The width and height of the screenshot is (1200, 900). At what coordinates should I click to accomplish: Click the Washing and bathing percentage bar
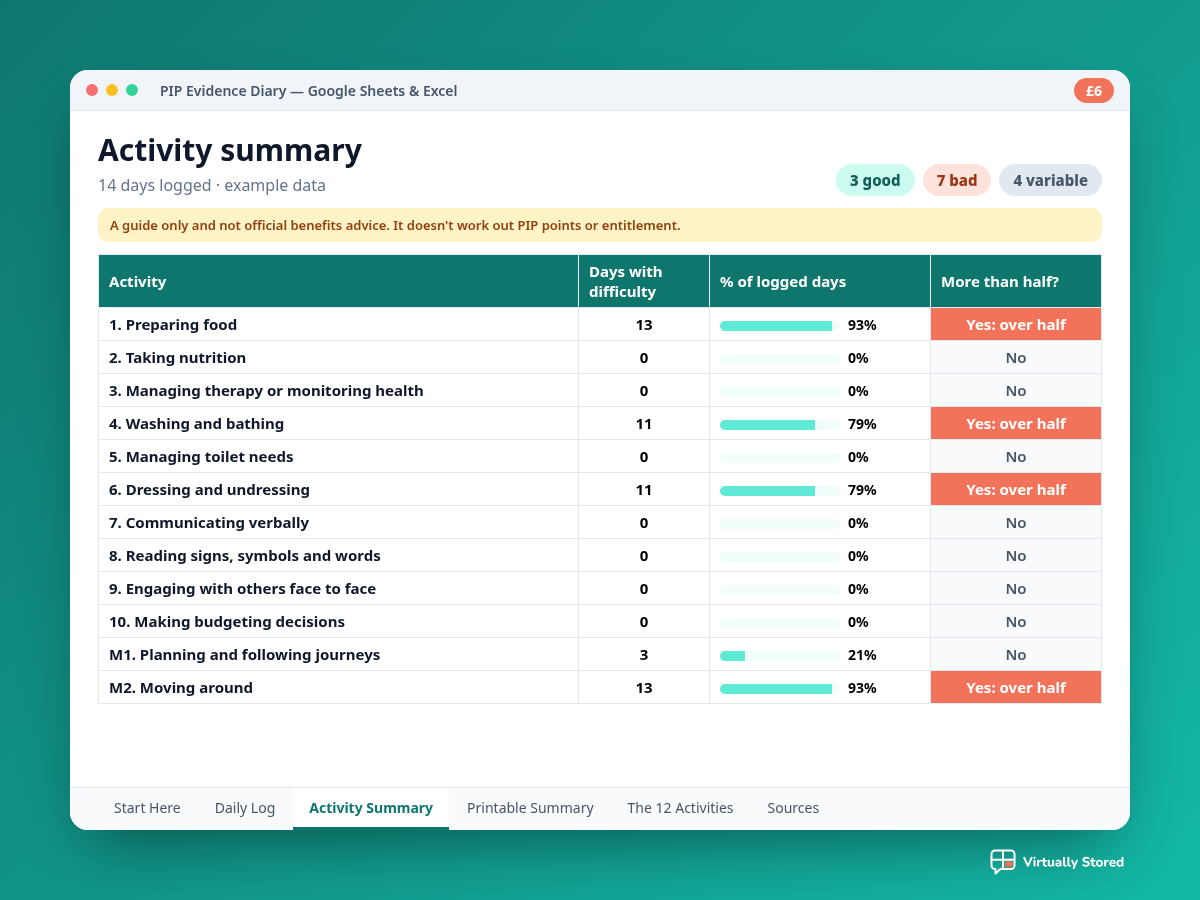(780, 424)
